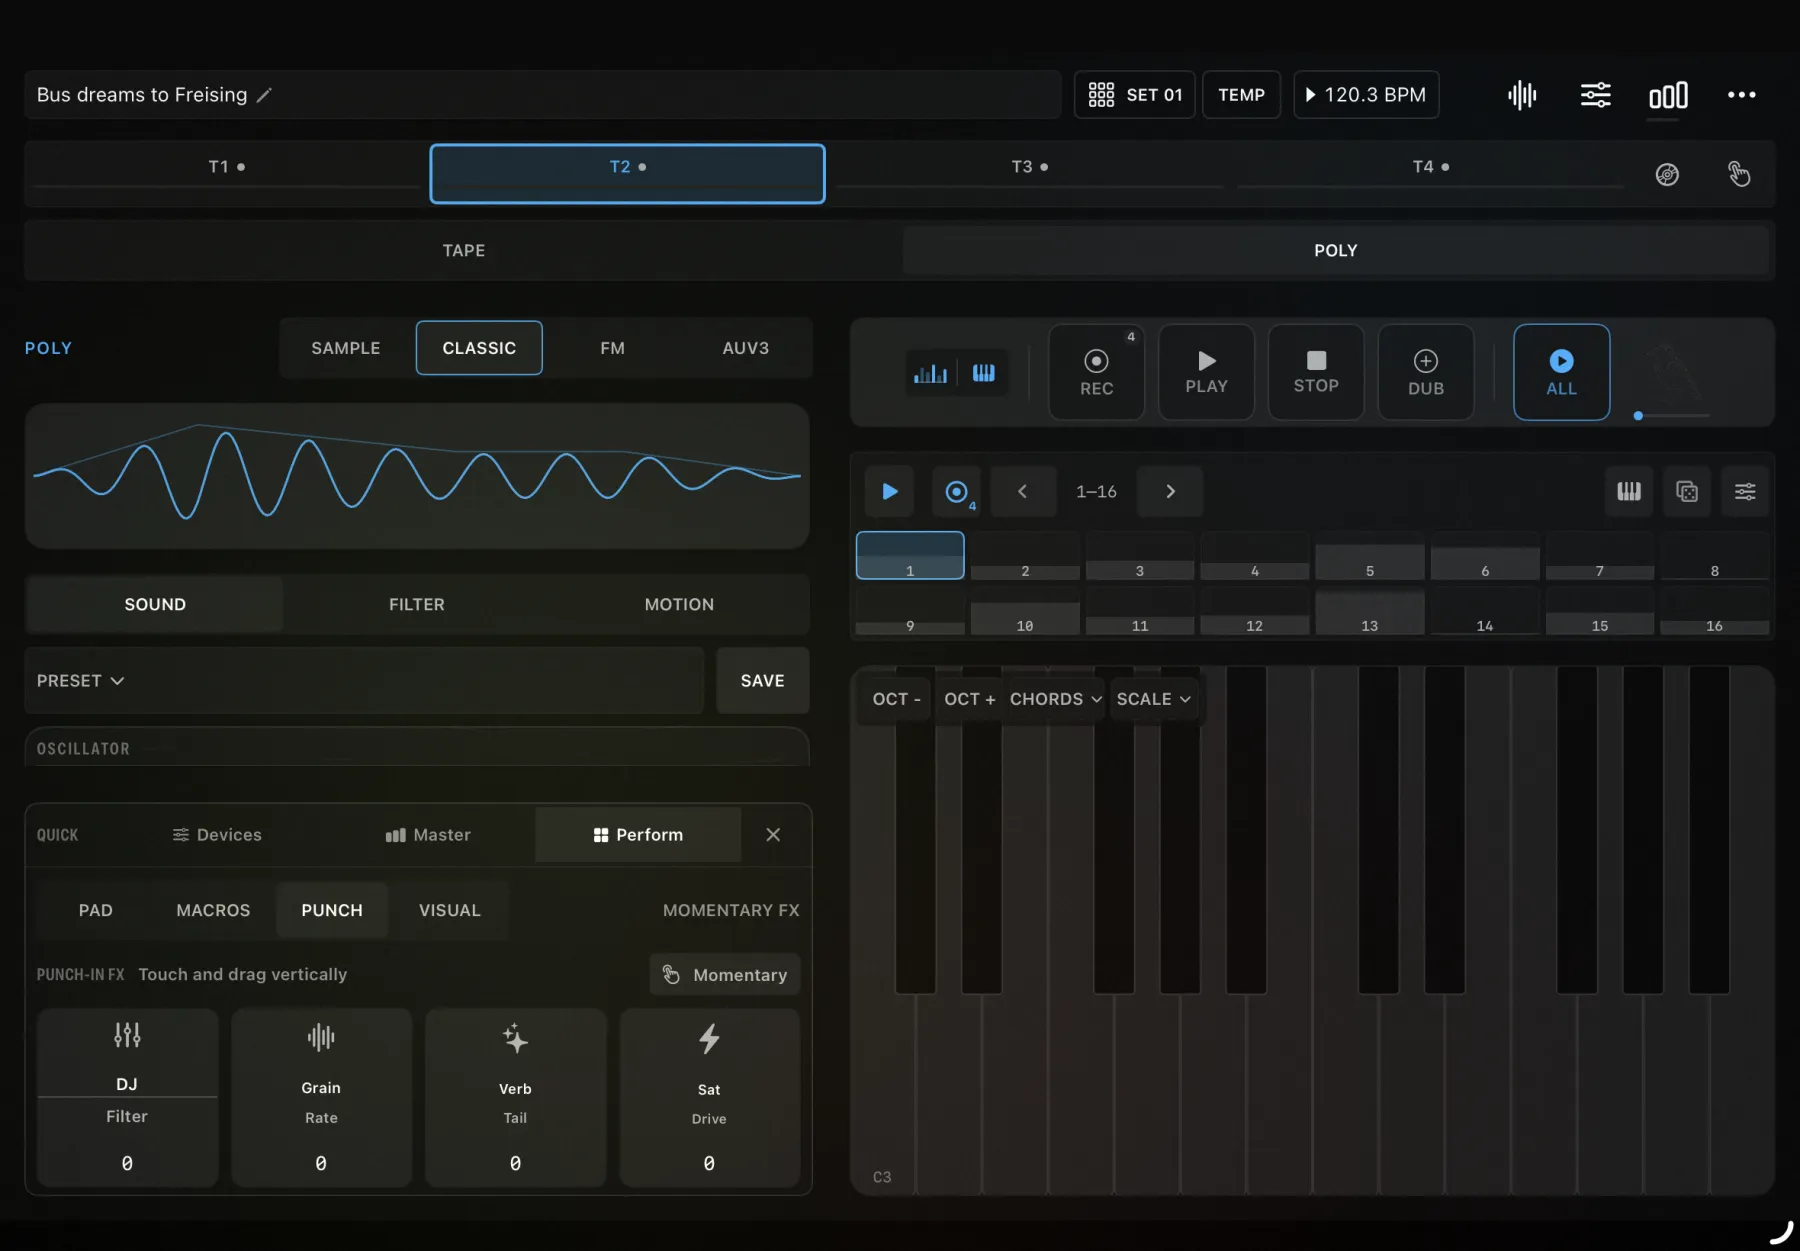Click the SAVE preset button
Image resolution: width=1800 pixels, height=1251 pixels.
click(x=762, y=681)
